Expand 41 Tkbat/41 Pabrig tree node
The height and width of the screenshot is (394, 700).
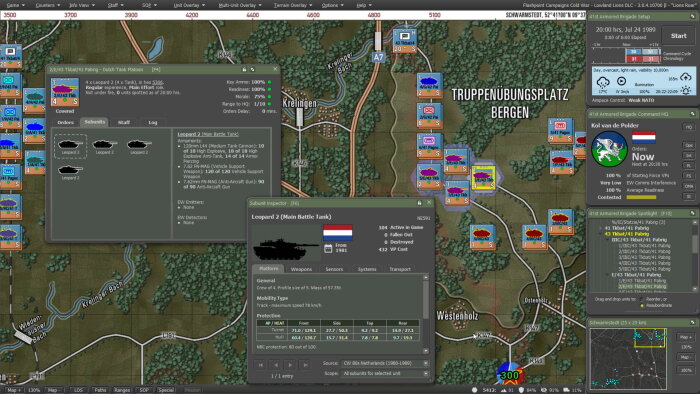[x=600, y=228]
